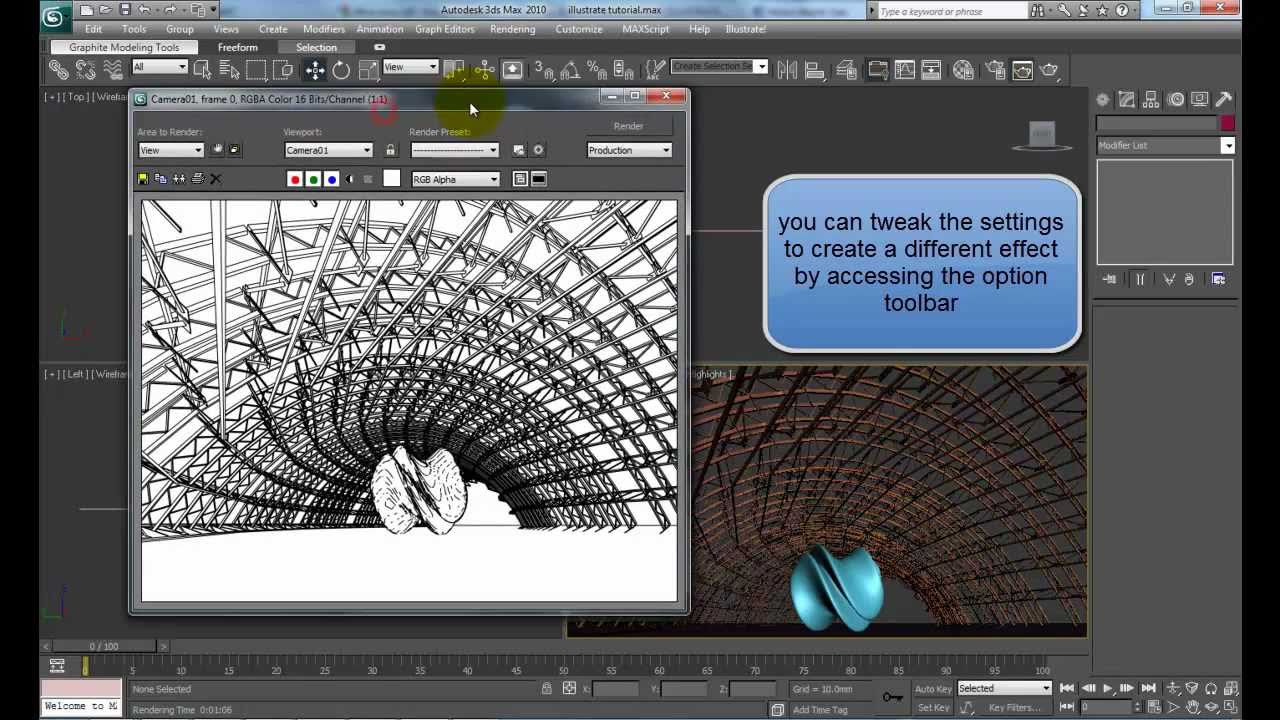Open the Utilities hammer panel
This screenshot has height=720, width=1280.
[1224, 99]
